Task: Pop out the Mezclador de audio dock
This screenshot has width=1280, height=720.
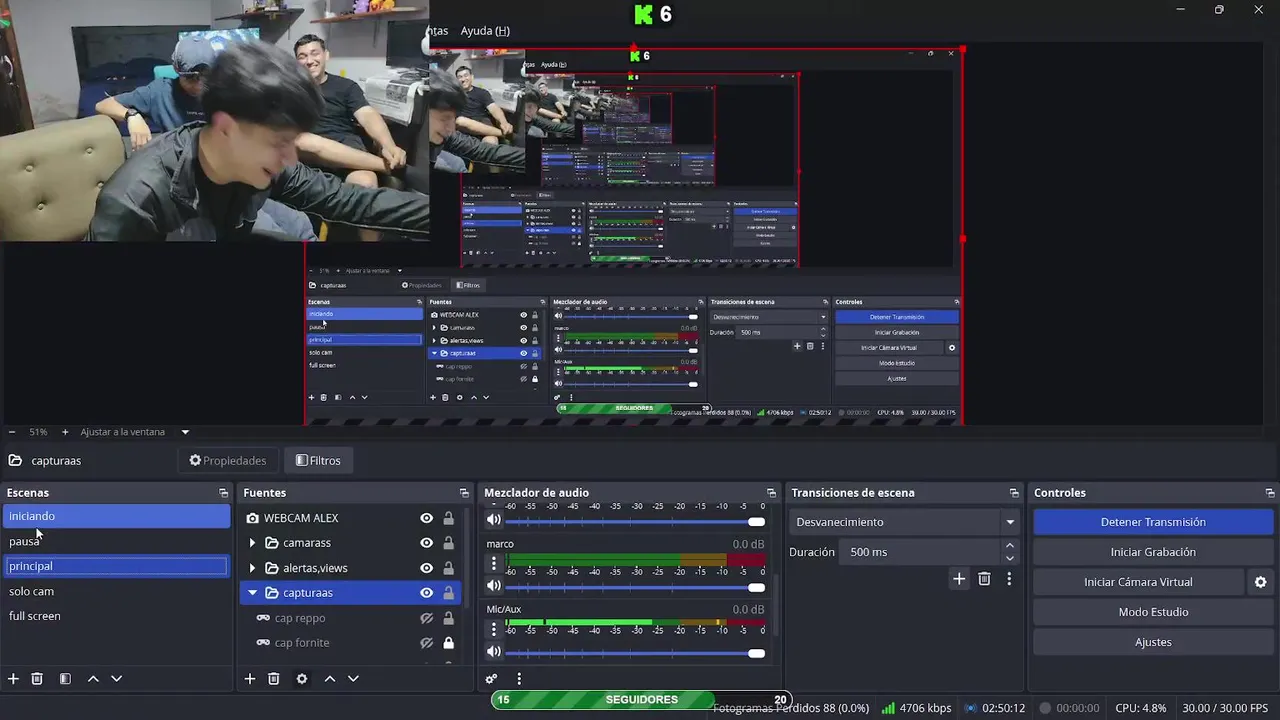Action: point(771,493)
